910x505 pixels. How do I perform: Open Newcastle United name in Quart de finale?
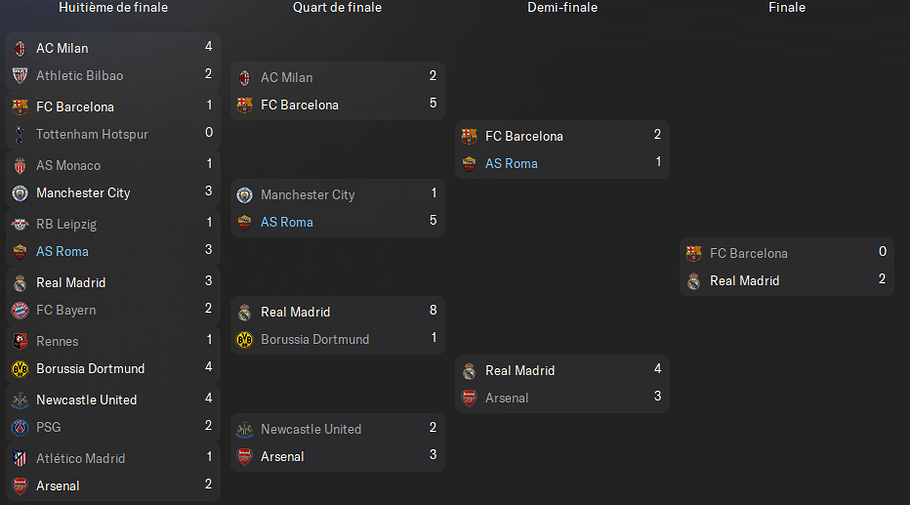311,430
